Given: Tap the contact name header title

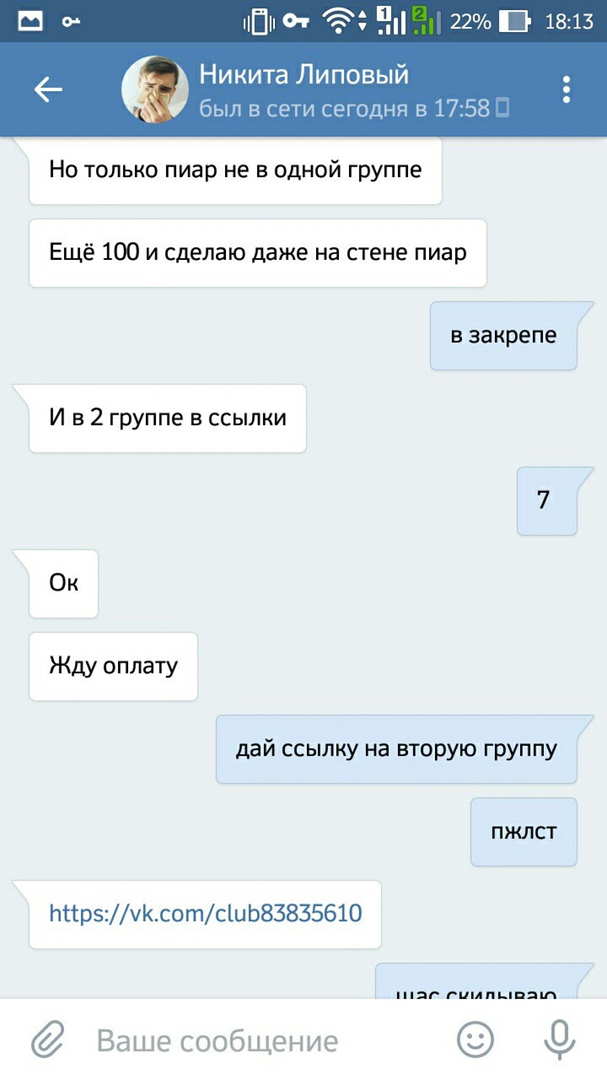Looking at the screenshot, I should pos(304,74).
